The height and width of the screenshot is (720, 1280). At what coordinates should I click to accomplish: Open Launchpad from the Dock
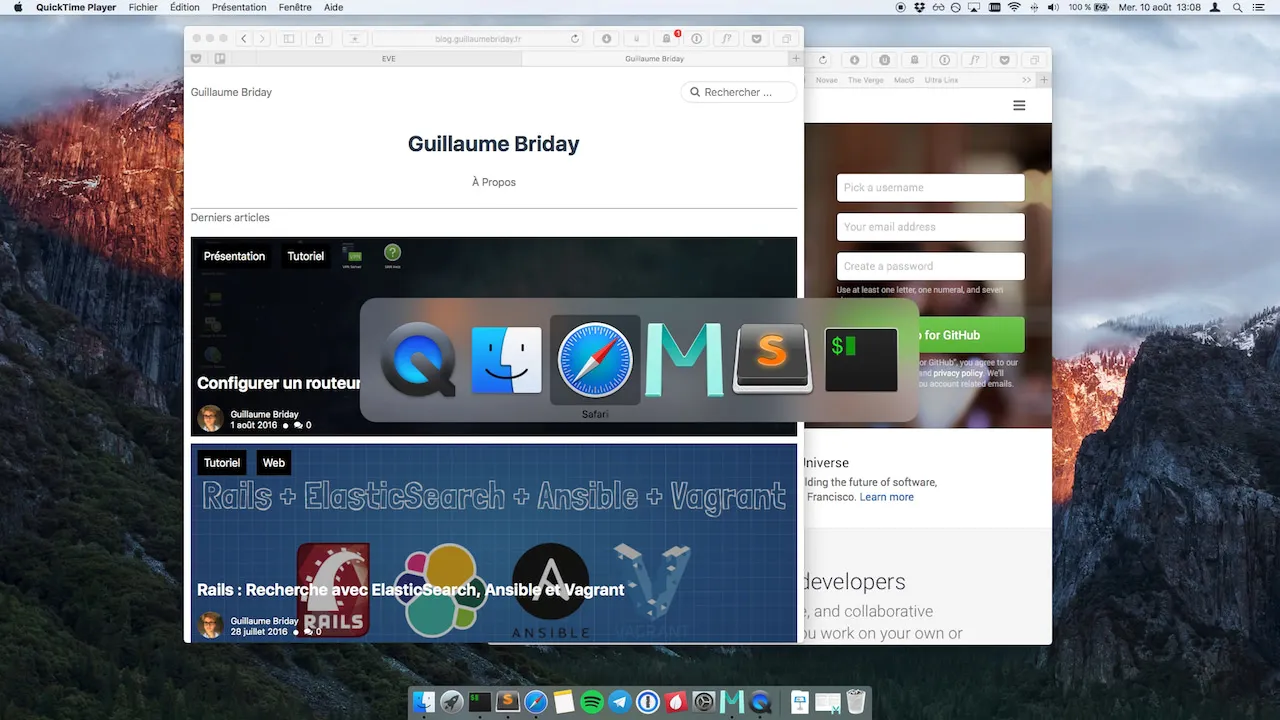[452, 702]
